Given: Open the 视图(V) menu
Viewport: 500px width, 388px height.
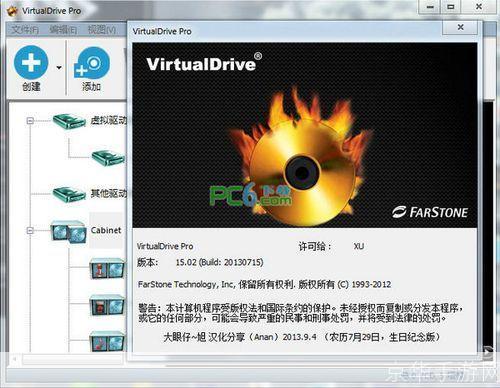Looking at the screenshot, I should point(102,30).
